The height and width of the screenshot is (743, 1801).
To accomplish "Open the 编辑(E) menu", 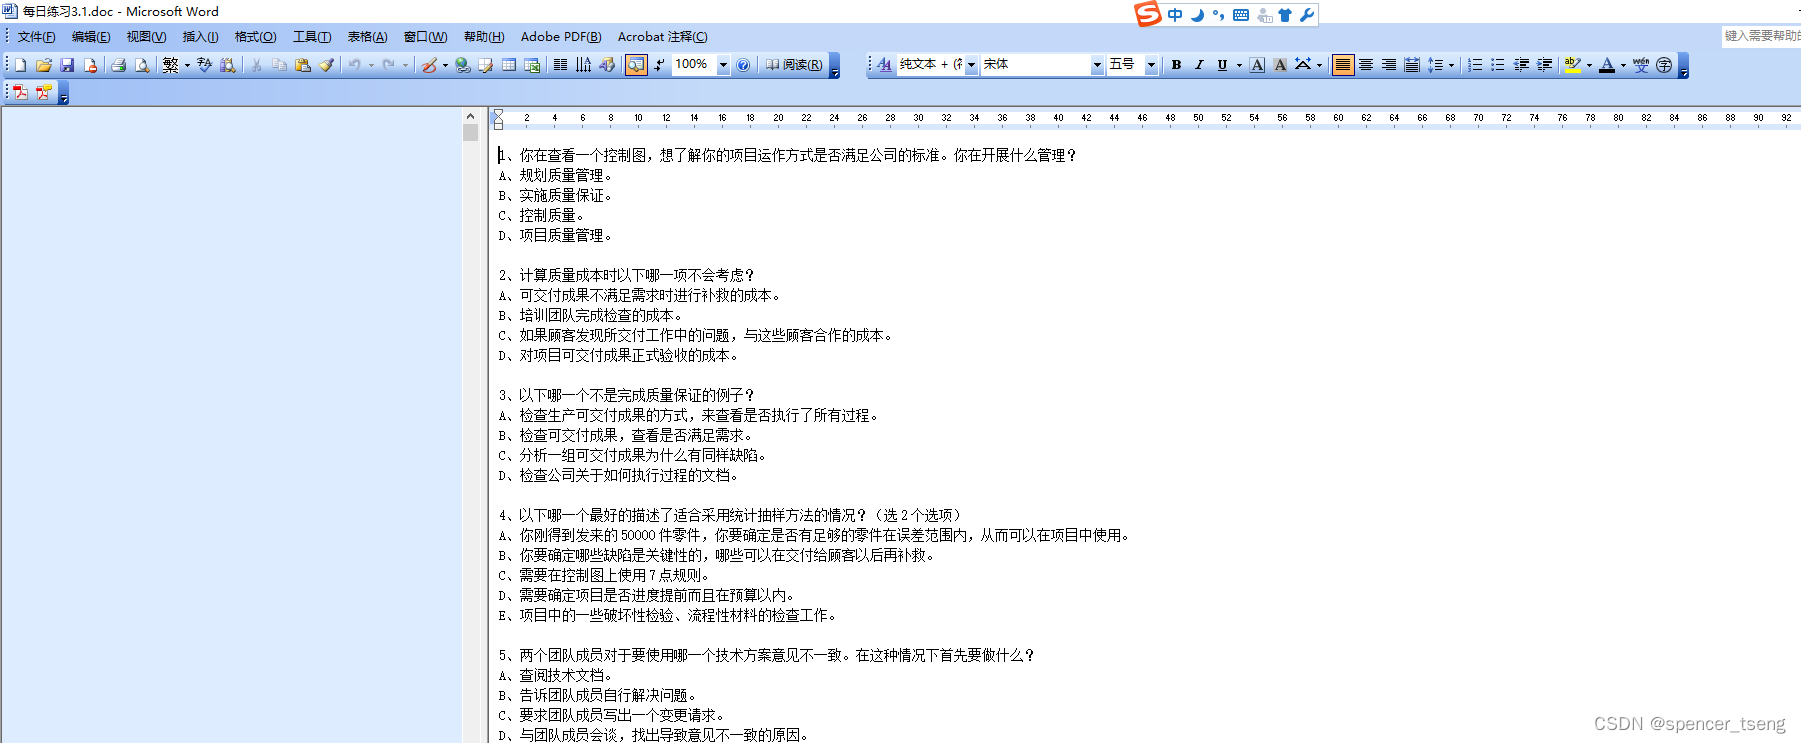I will point(91,37).
